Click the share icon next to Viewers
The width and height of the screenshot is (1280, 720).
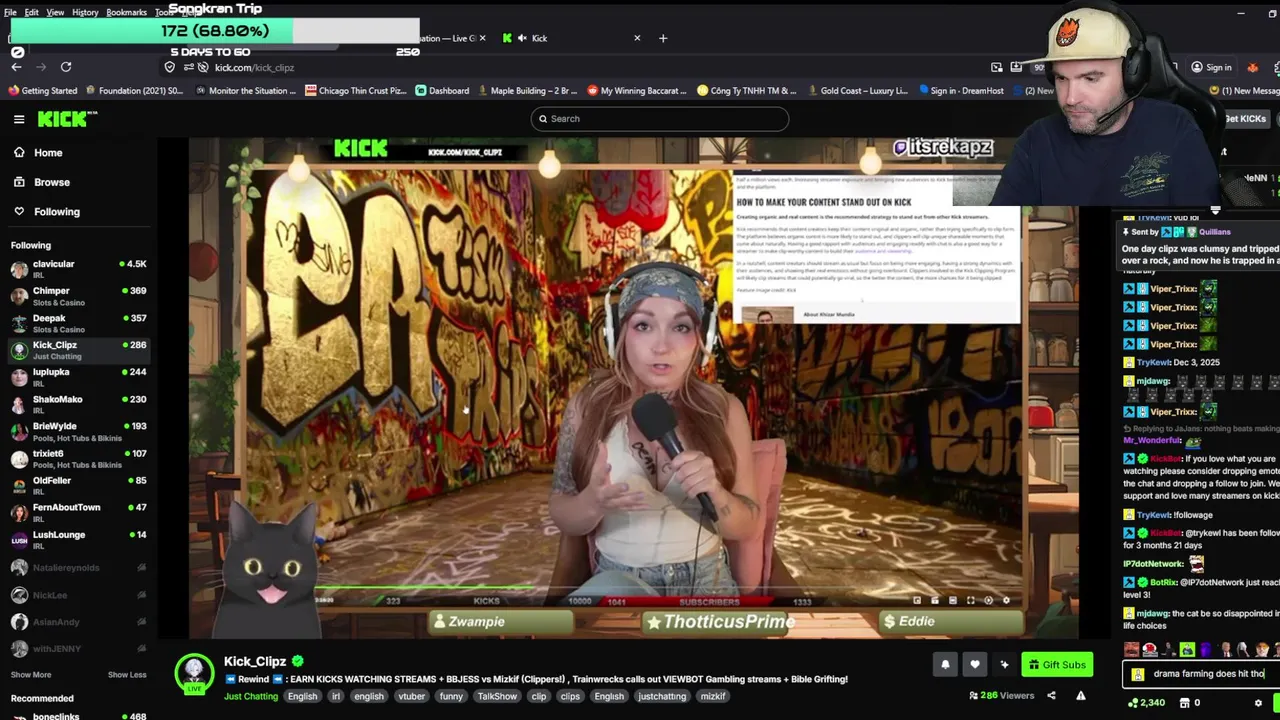1051,696
